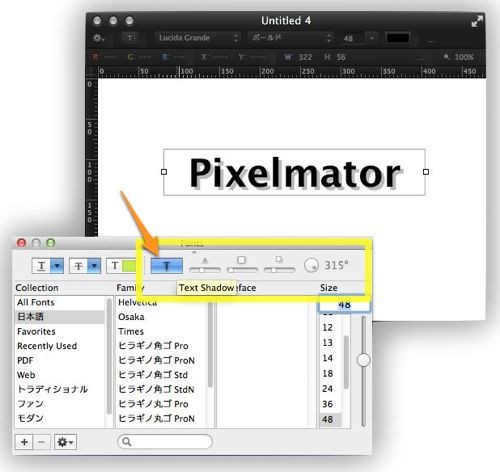Click the Collection list scrollbar

coord(109,357)
